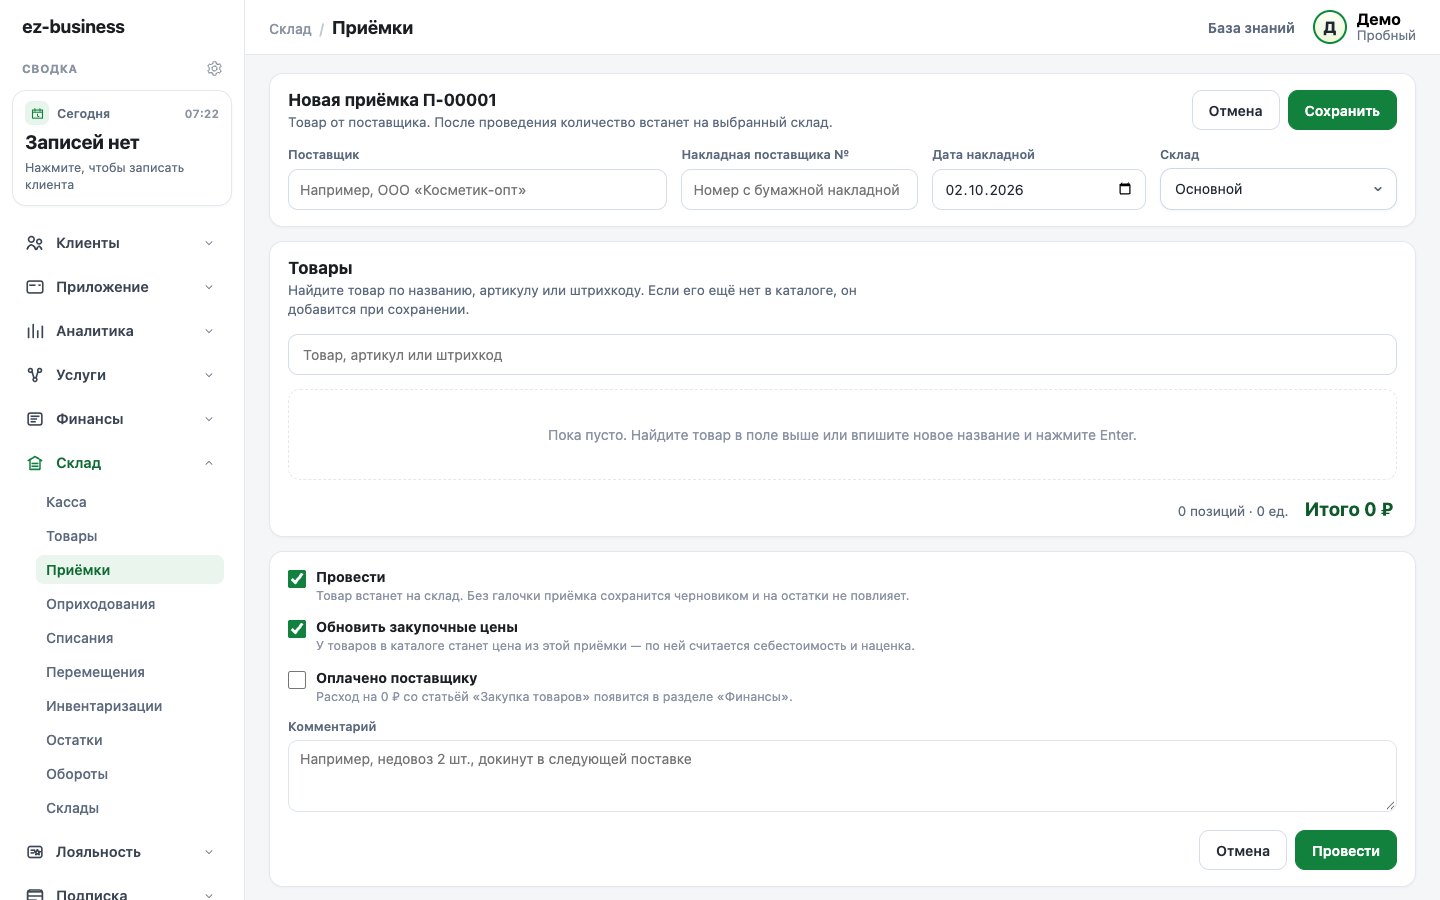Go to Инвентаризации page

click(x=130, y=706)
